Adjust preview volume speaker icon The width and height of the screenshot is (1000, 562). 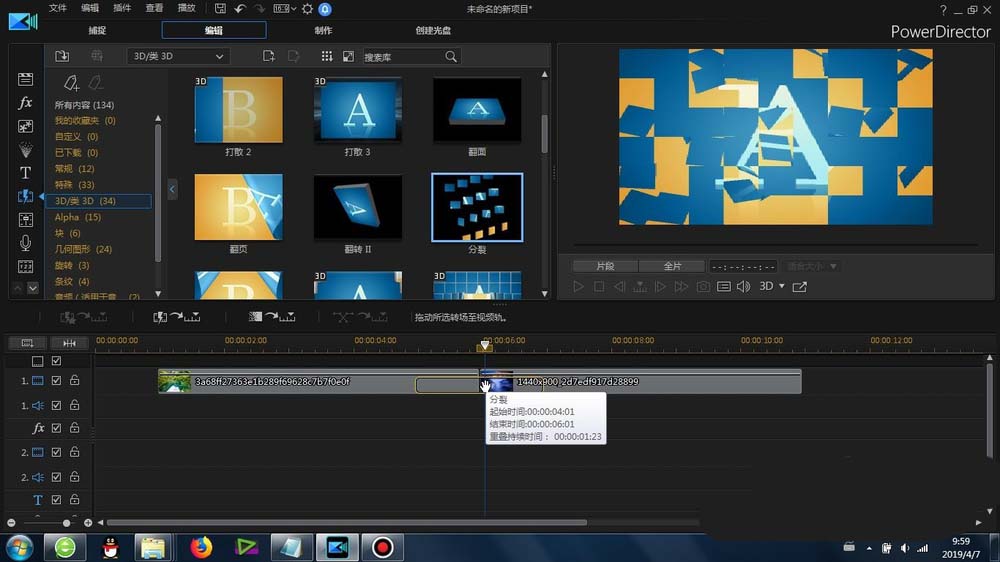click(744, 286)
